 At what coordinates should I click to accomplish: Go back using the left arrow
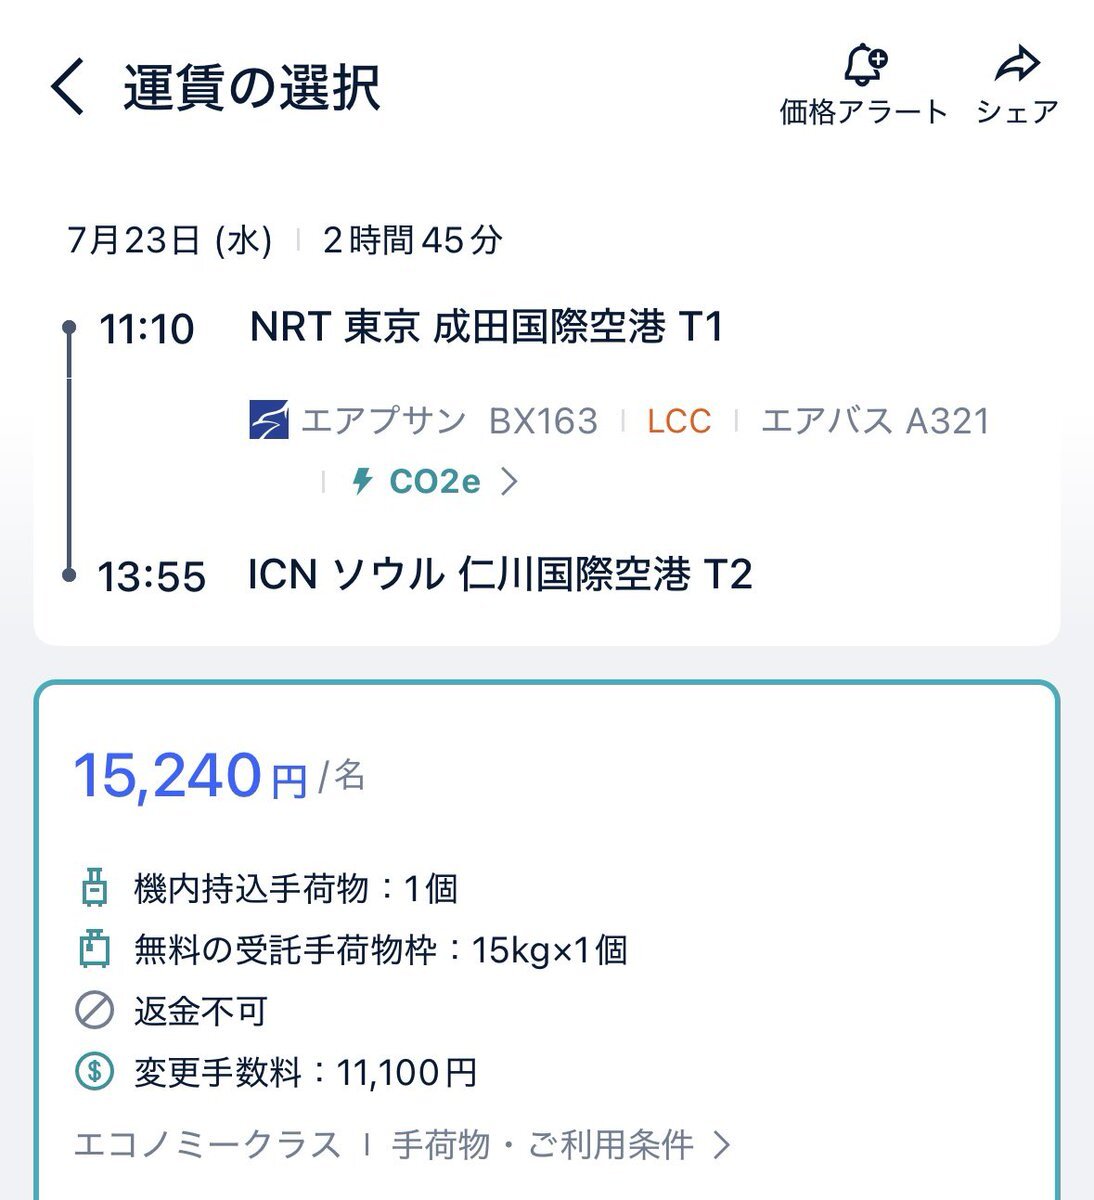click(68, 87)
